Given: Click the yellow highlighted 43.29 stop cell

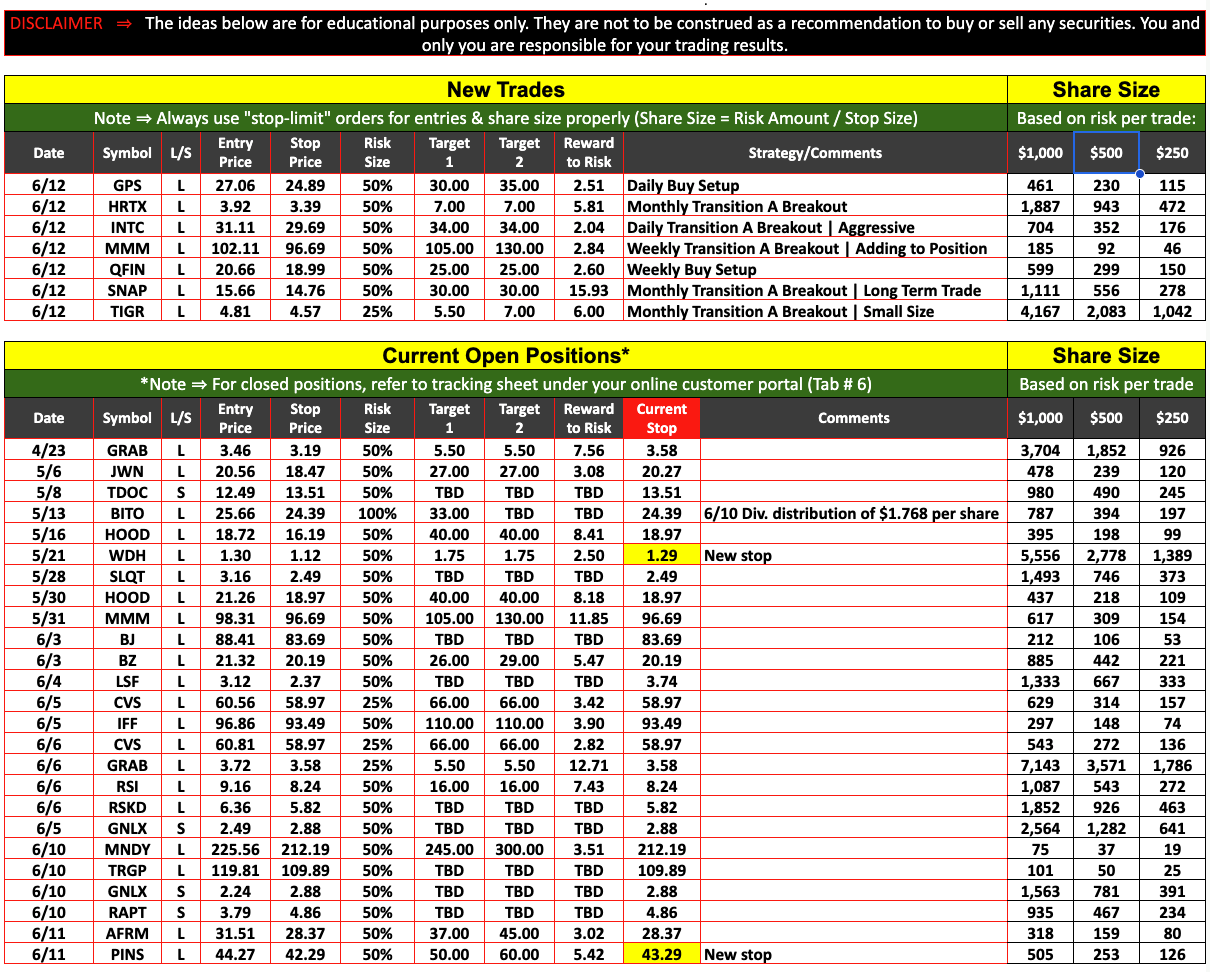Looking at the screenshot, I should (x=661, y=954).
